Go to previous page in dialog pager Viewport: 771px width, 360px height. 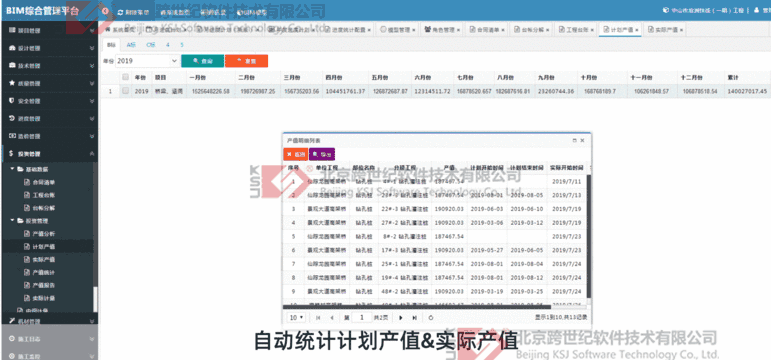pyautogui.click(x=332, y=318)
